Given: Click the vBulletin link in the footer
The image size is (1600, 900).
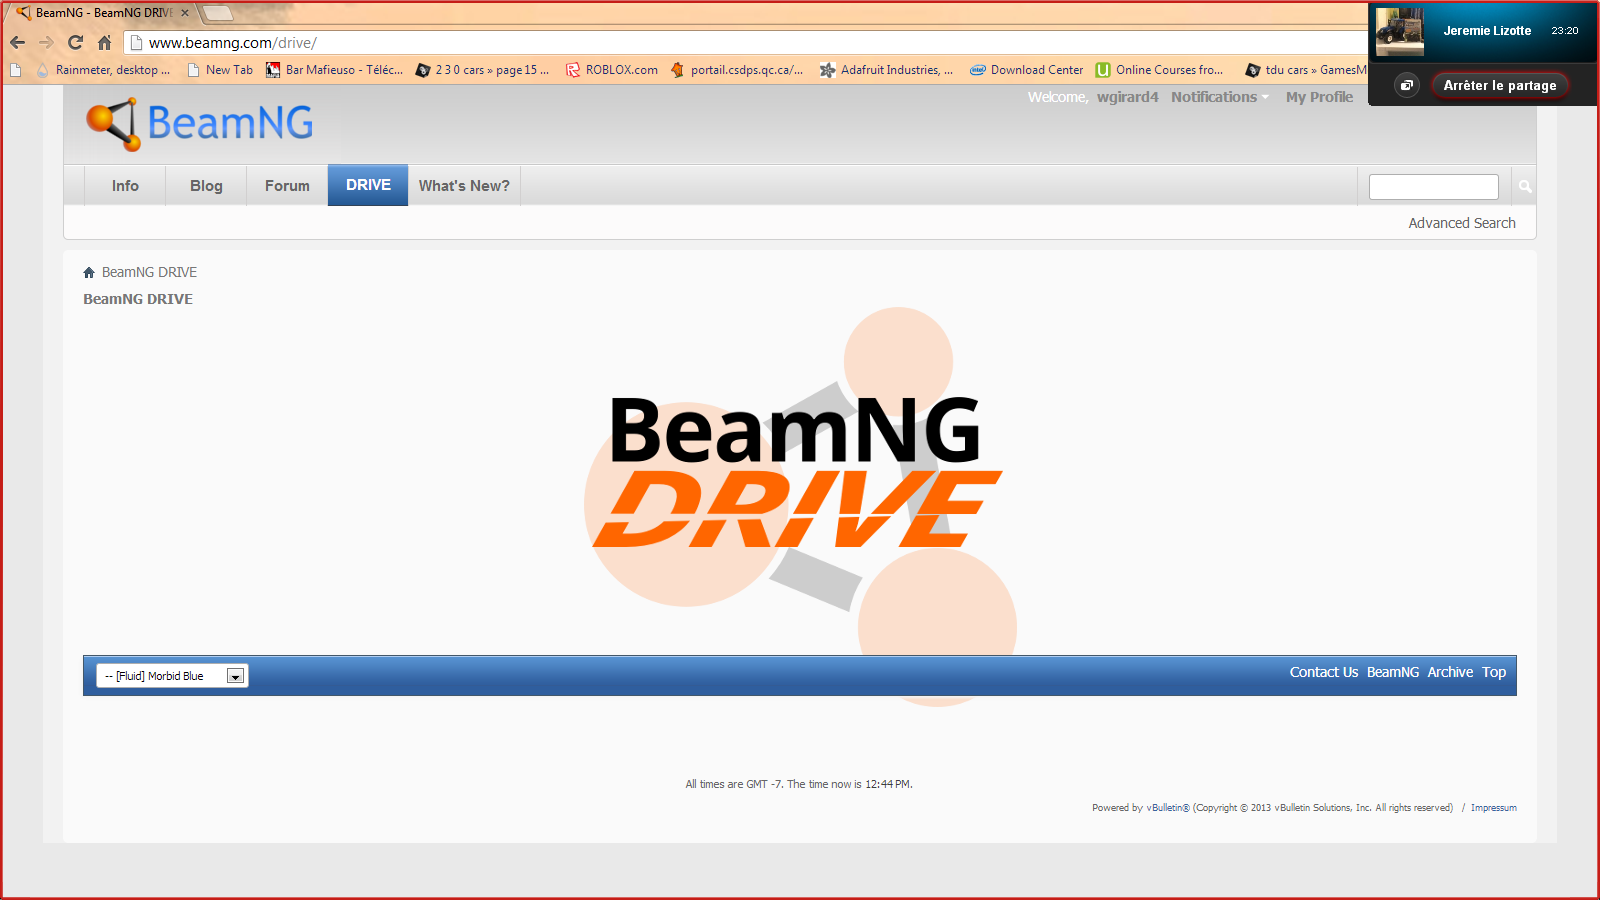Looking at the screenshot, I should (x=1168, y=808).
